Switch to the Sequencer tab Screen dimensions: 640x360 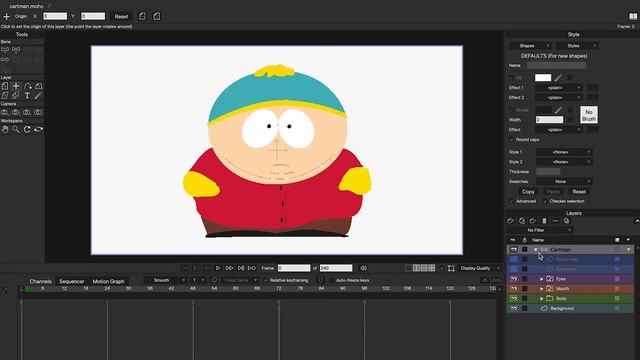click(71, 281)
